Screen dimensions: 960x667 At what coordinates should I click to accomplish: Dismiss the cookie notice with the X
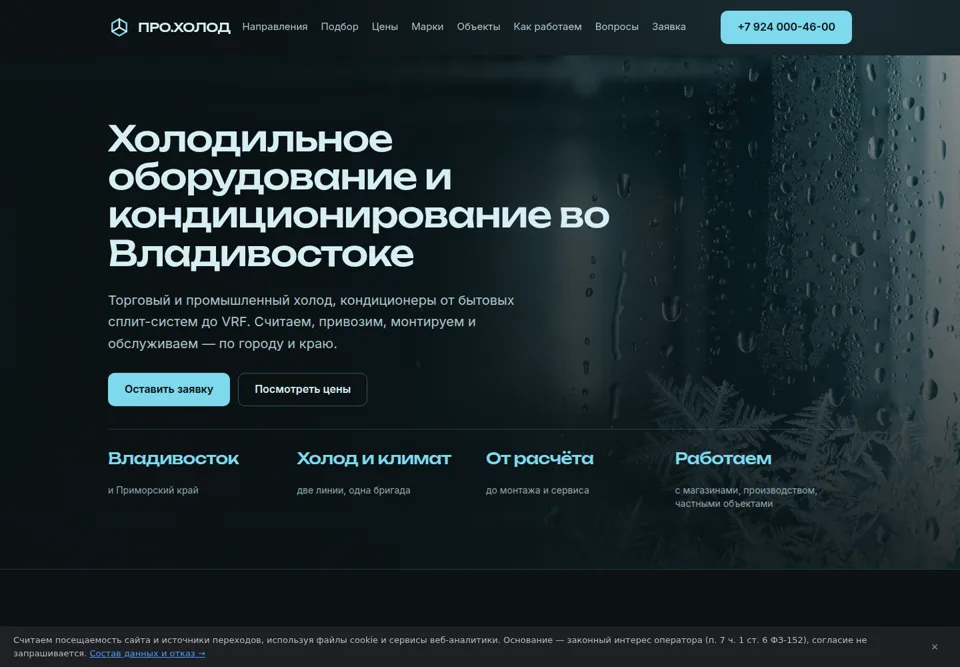(x=934, y=647)
